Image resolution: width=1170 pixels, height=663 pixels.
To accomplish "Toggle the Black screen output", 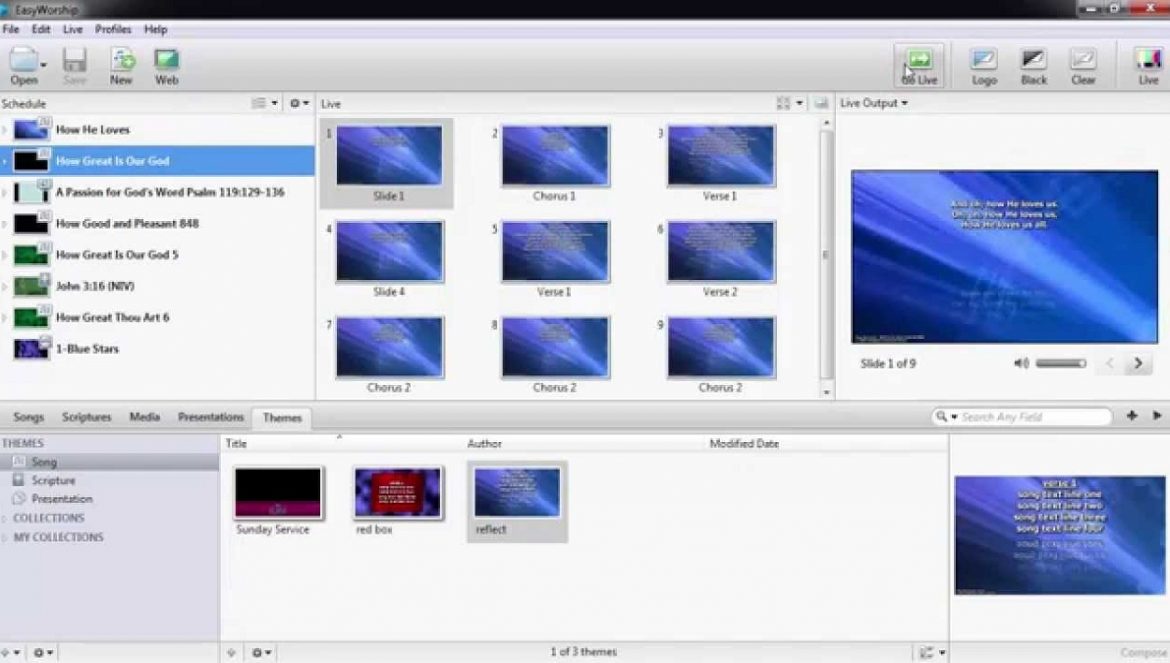I will (x=1033, y=62).
